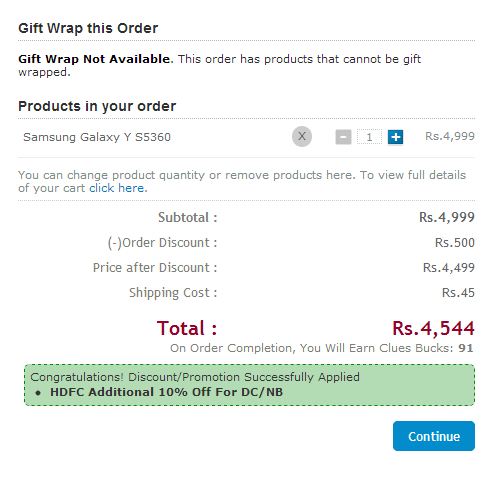Click the Price after Discount value Rs.4,499
Screen dimensions: 490x489
tap(449, 268)
